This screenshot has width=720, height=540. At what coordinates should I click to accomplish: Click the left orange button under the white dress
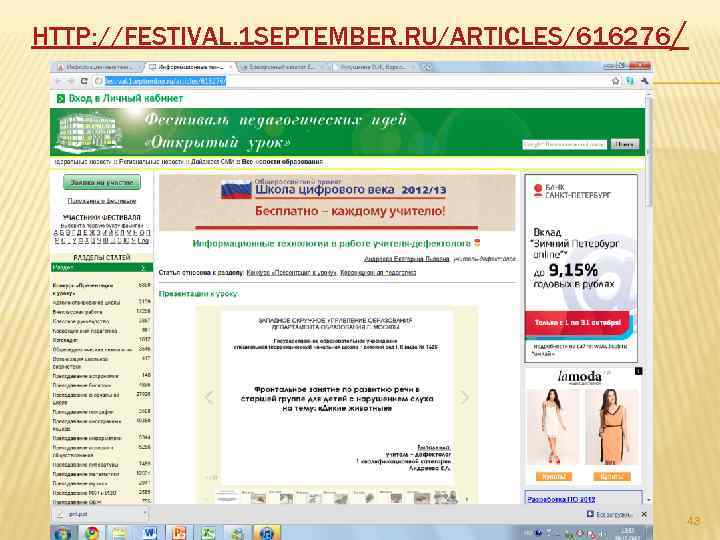[x=553, y=477]
